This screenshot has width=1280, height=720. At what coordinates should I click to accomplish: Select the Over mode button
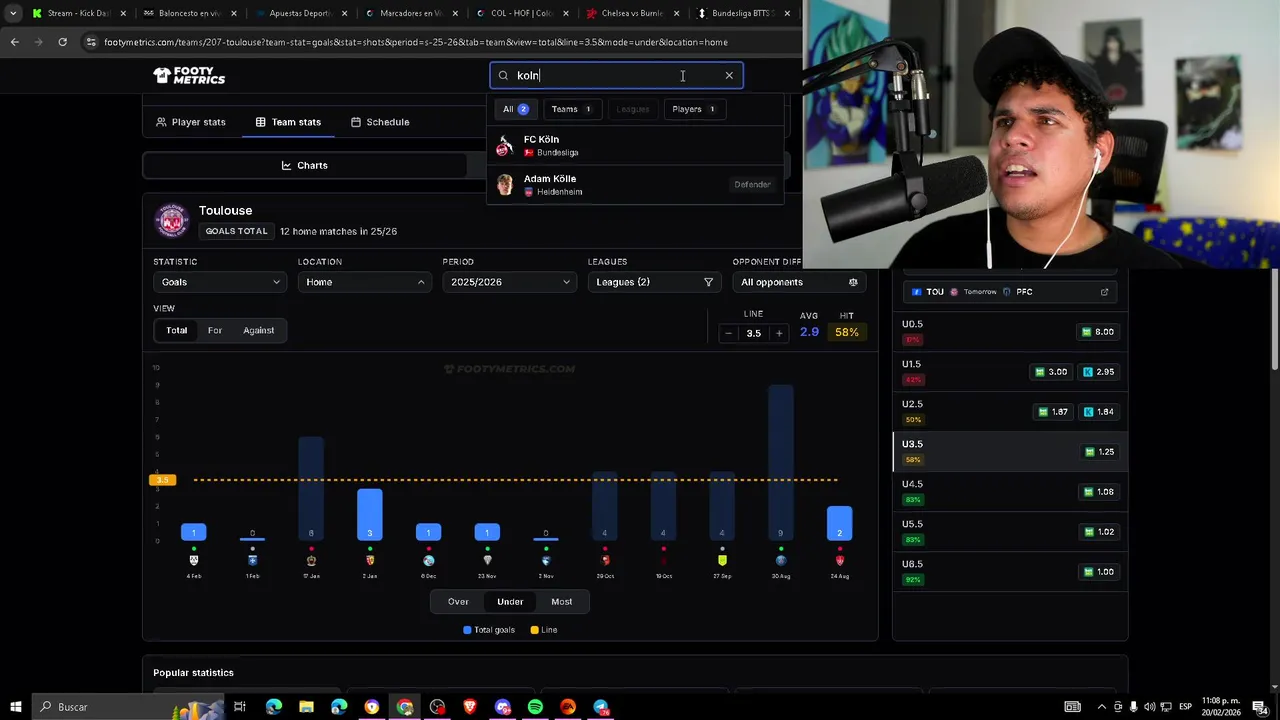458,601
